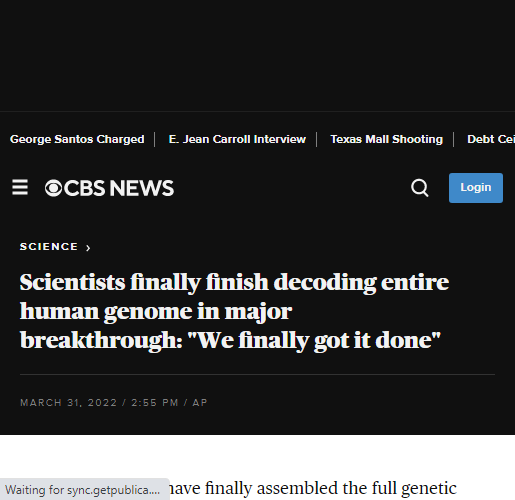Click the "We finally got it done" quote
The width and height of the screenshot is (515, 500).
tap(314, 340)
